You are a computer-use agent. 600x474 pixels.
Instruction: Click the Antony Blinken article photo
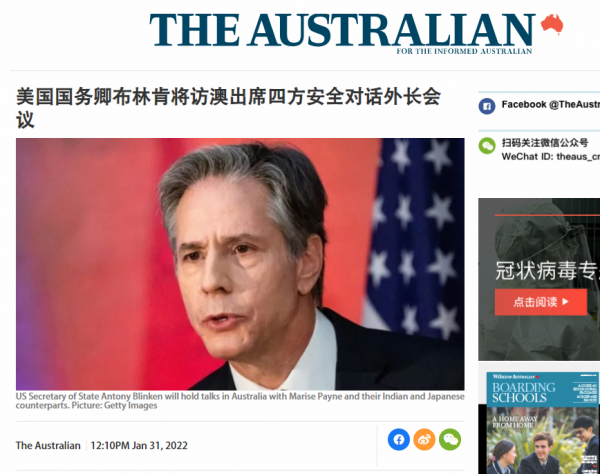[240, 264]
